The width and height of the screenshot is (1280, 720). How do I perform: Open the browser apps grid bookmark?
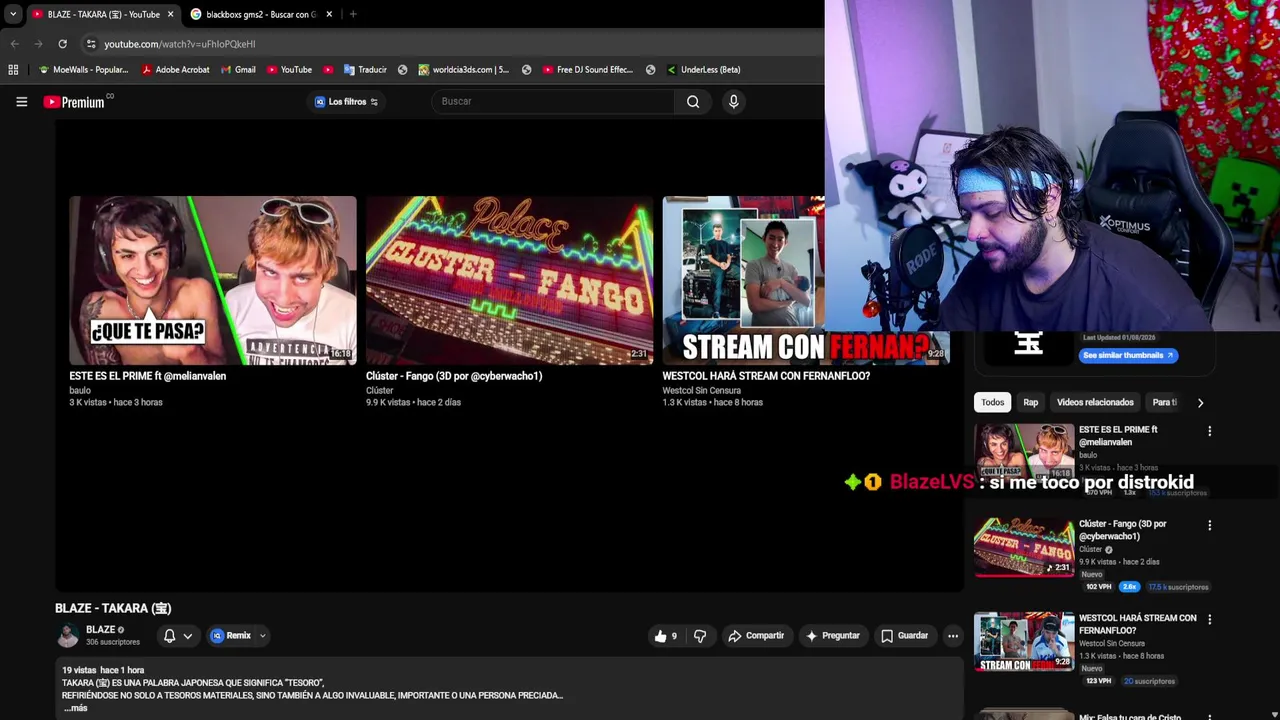13,70
